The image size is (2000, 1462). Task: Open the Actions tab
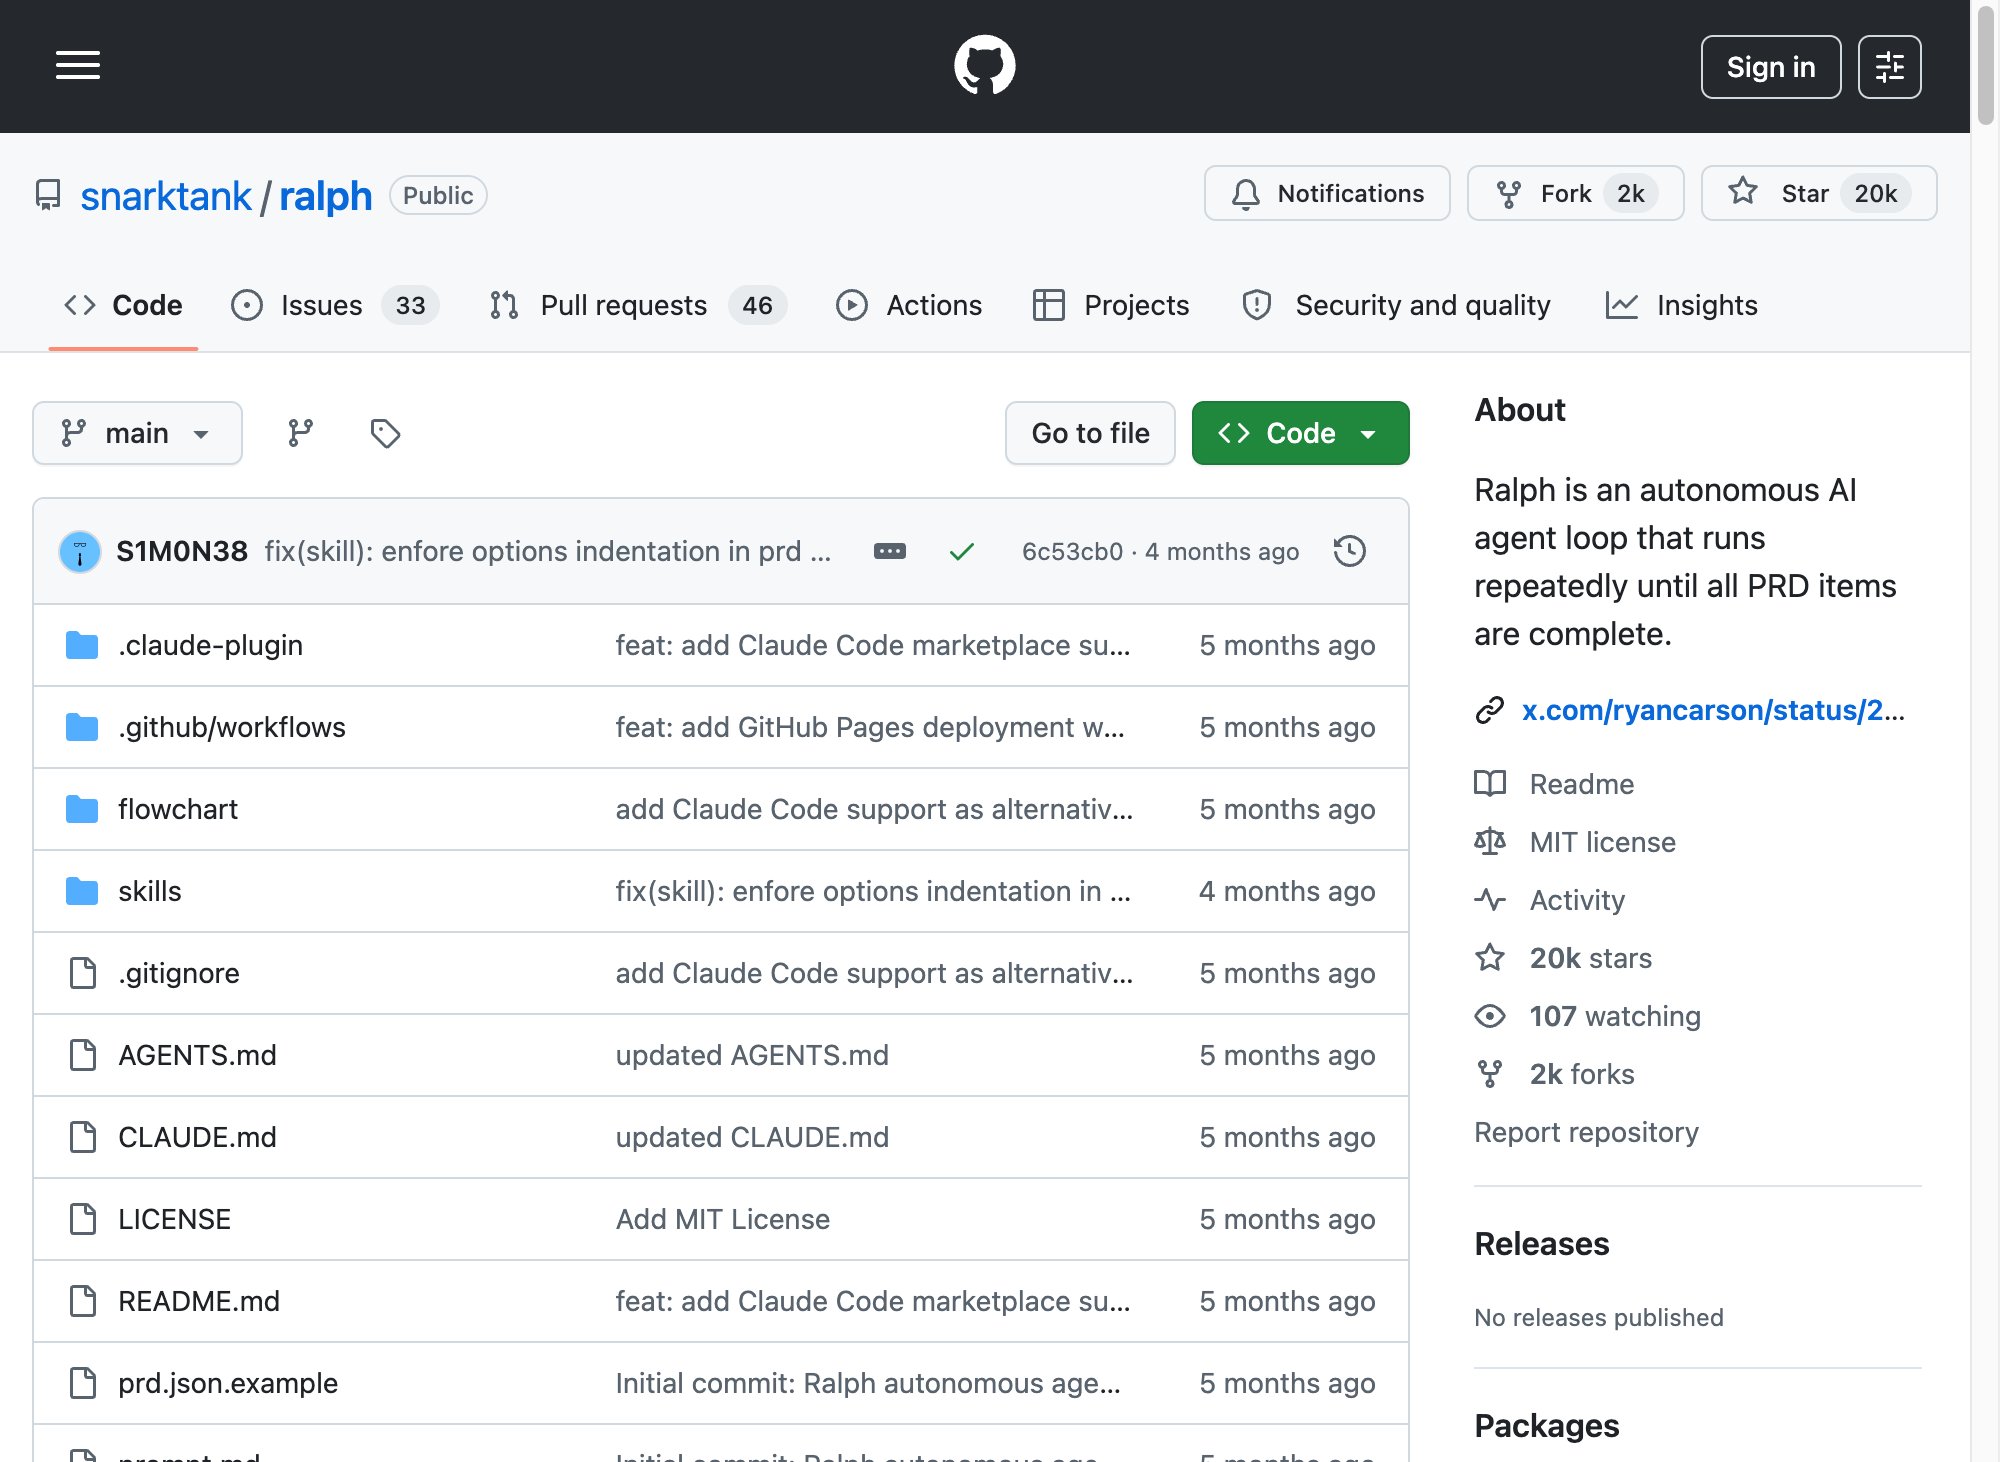(x=909, y=305)
